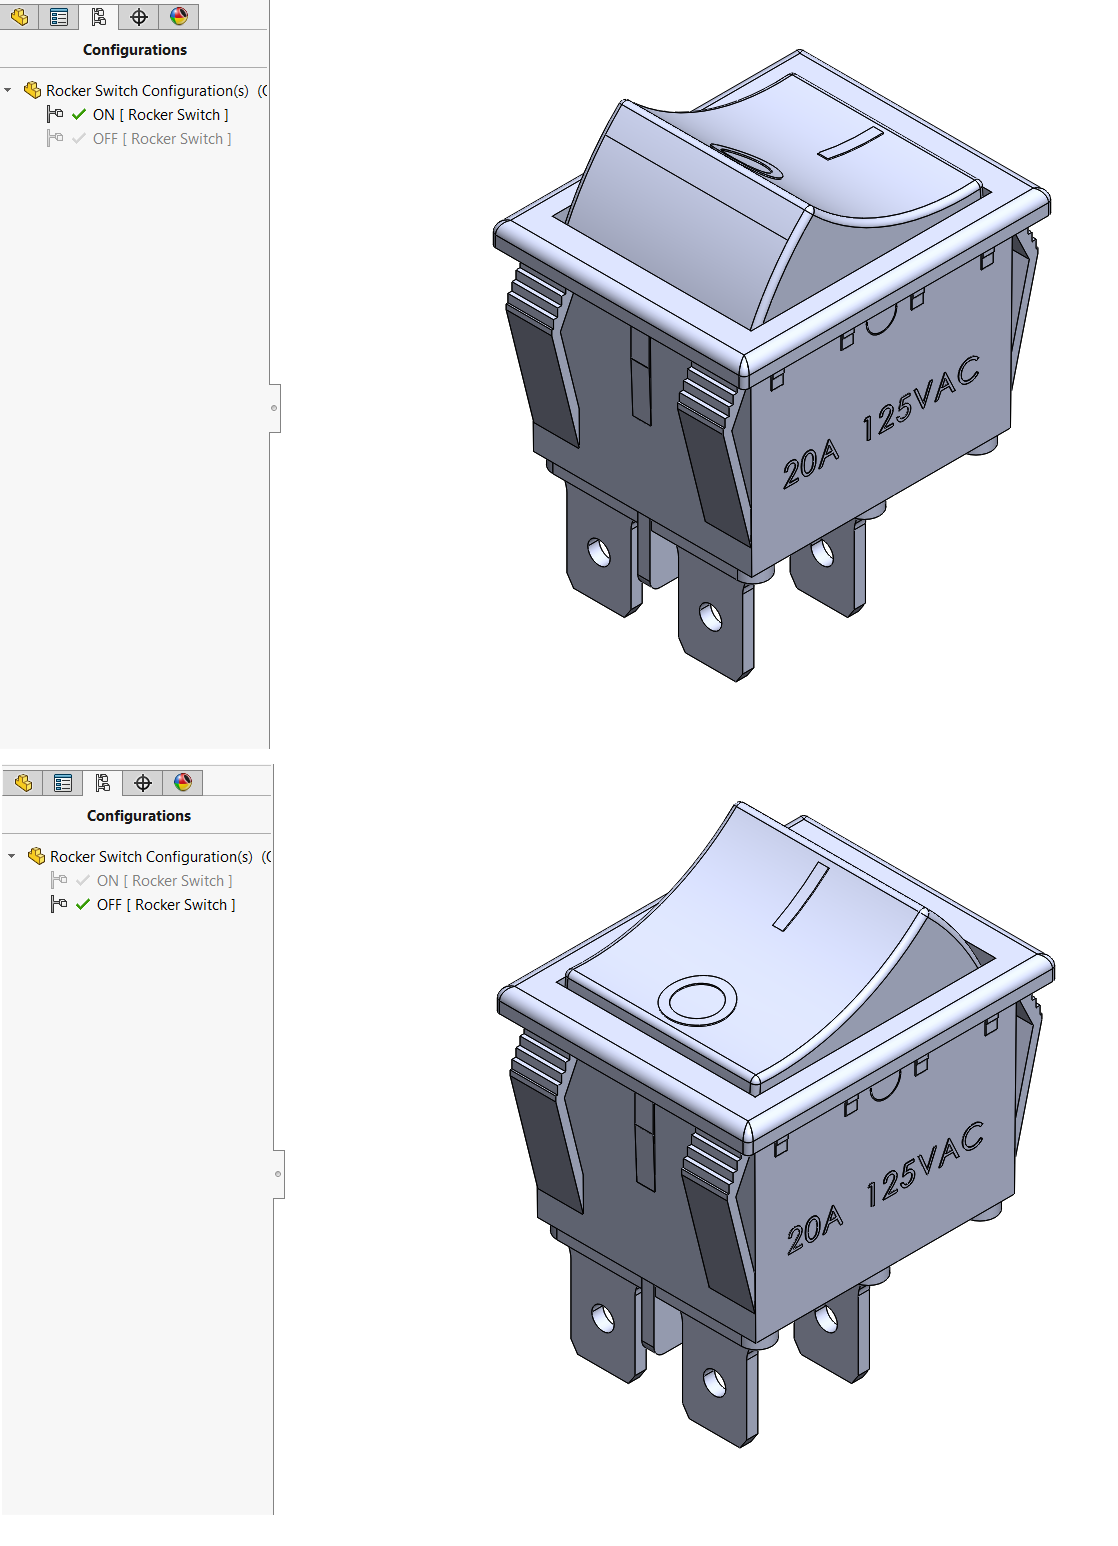Screen dimensions: 1118x1546
Task: Click configuration icon beside active ON in top panel
Action: [x=55, y=114]
